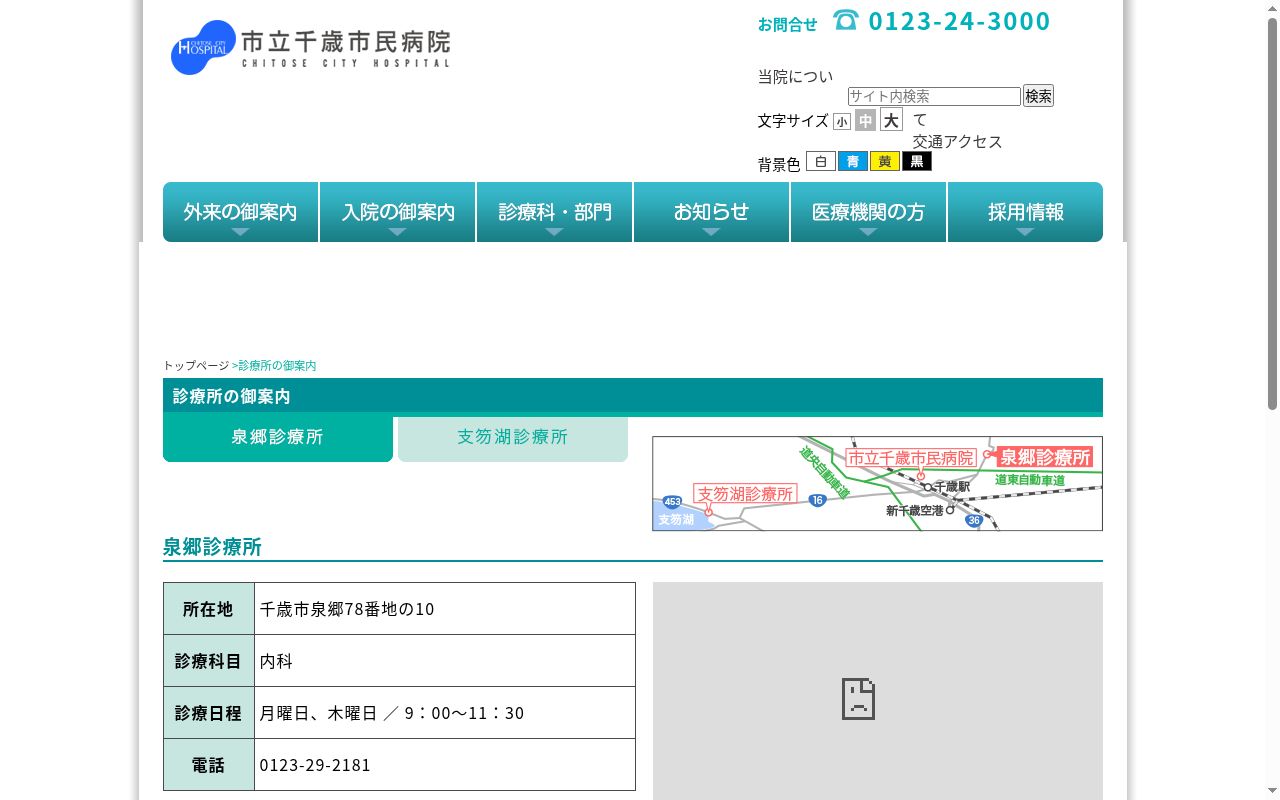Switch to the 泉郷診療所 tab
Image resolution: width=1280 pixels, height=800 pixels.
pos(278,438)
